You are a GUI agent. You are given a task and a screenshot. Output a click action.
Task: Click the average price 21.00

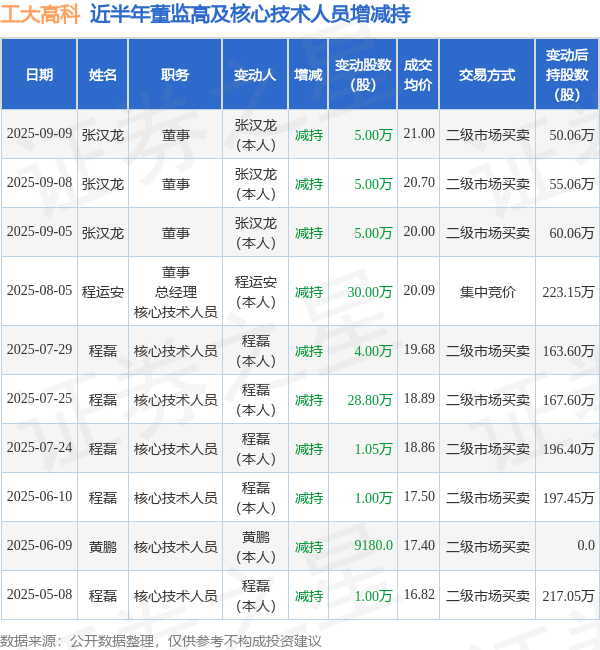tap(419, 133)
